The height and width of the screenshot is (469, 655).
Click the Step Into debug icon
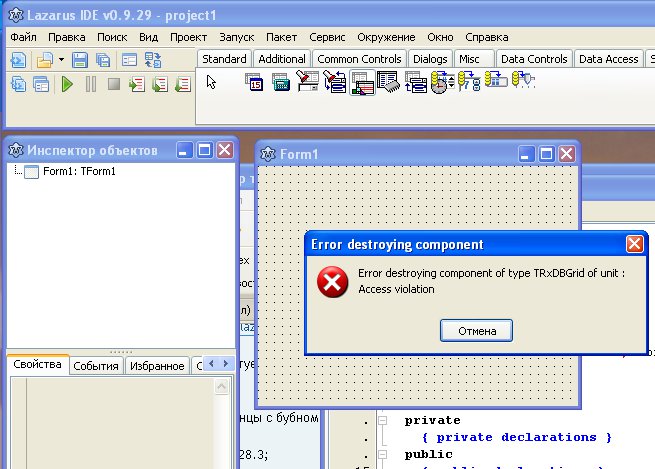136,84
